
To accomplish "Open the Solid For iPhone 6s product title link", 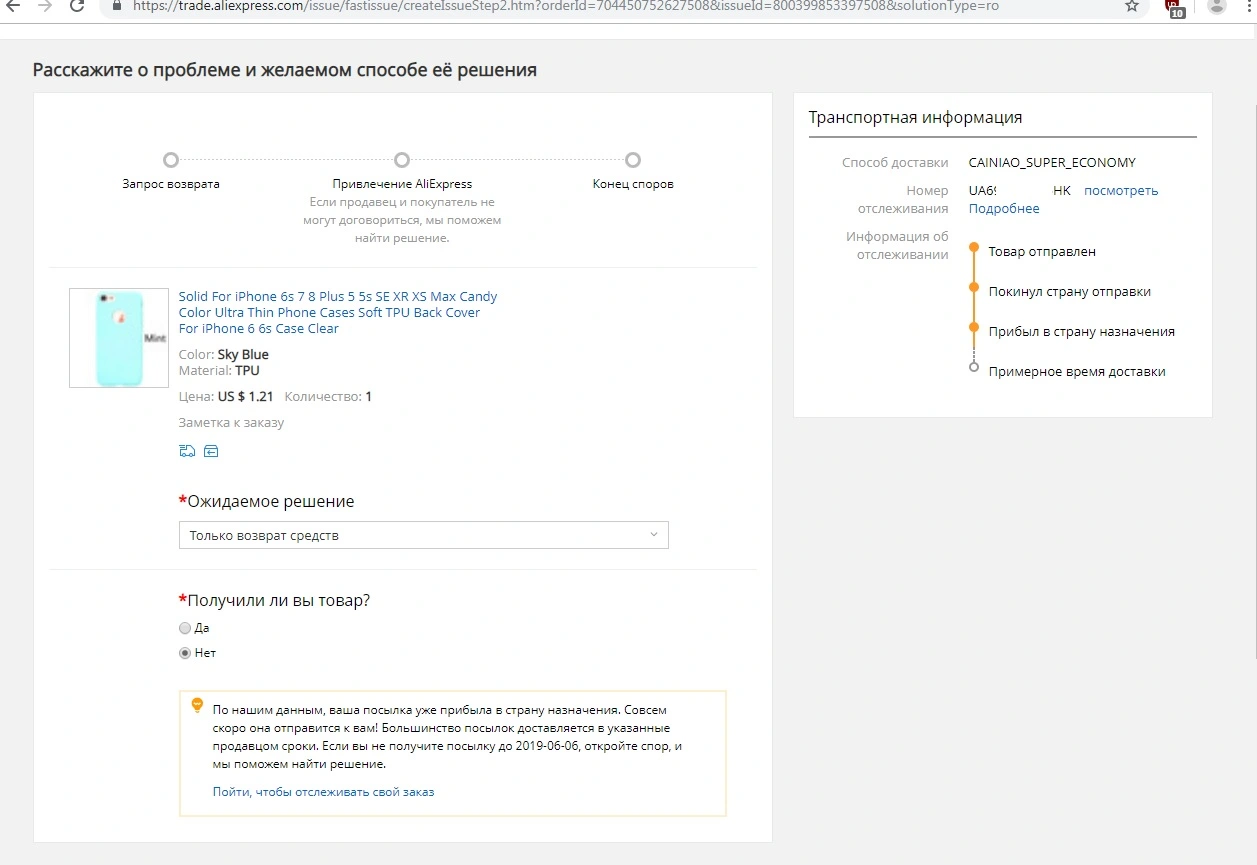I will click(338, 312).
